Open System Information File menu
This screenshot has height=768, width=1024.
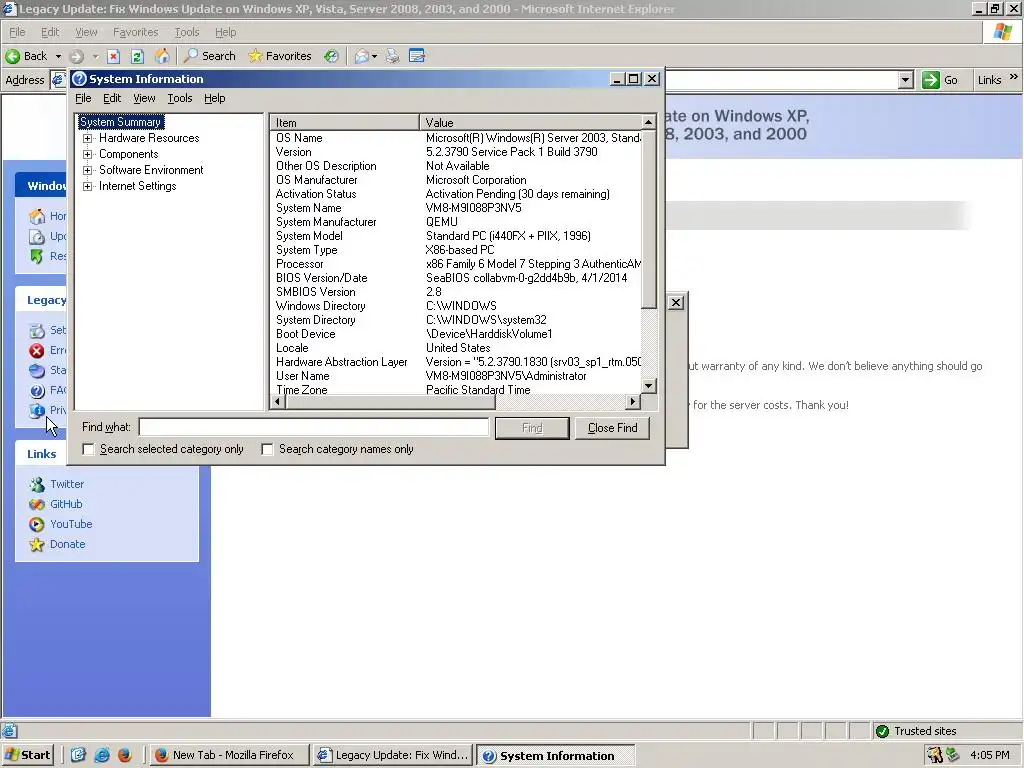83,98
